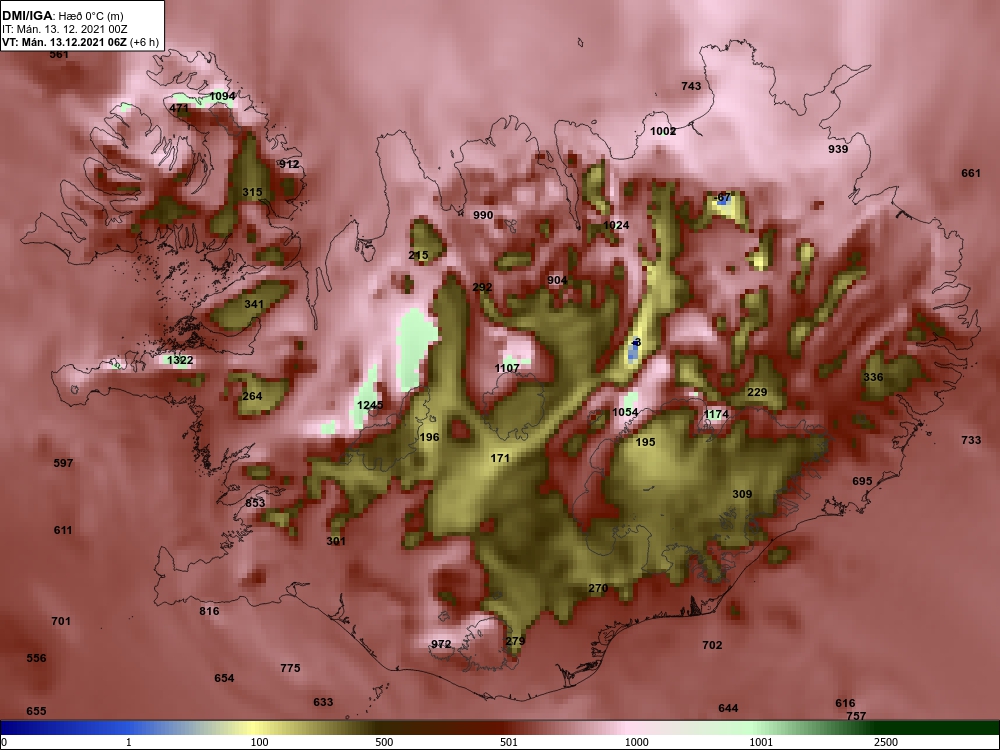This screenshot has height=750, width=1000.
Task: Click the color scale label 100
Action: 259,742
